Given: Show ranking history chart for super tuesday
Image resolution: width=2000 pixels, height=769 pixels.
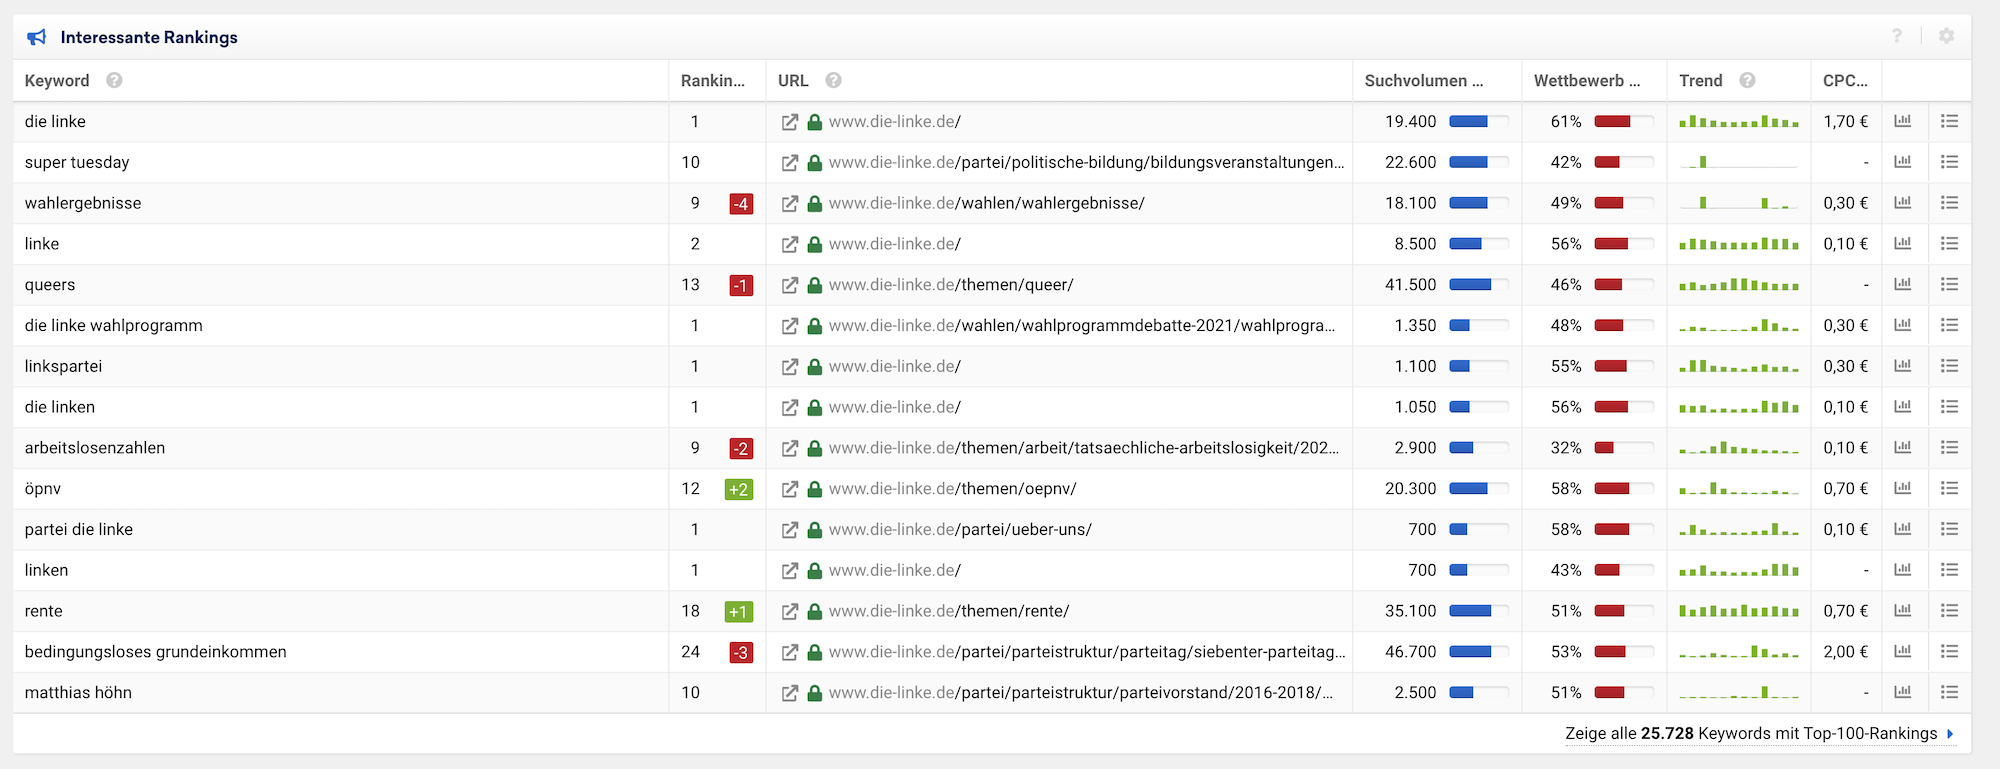Looking at the screenshot, I should [1902, 162].
